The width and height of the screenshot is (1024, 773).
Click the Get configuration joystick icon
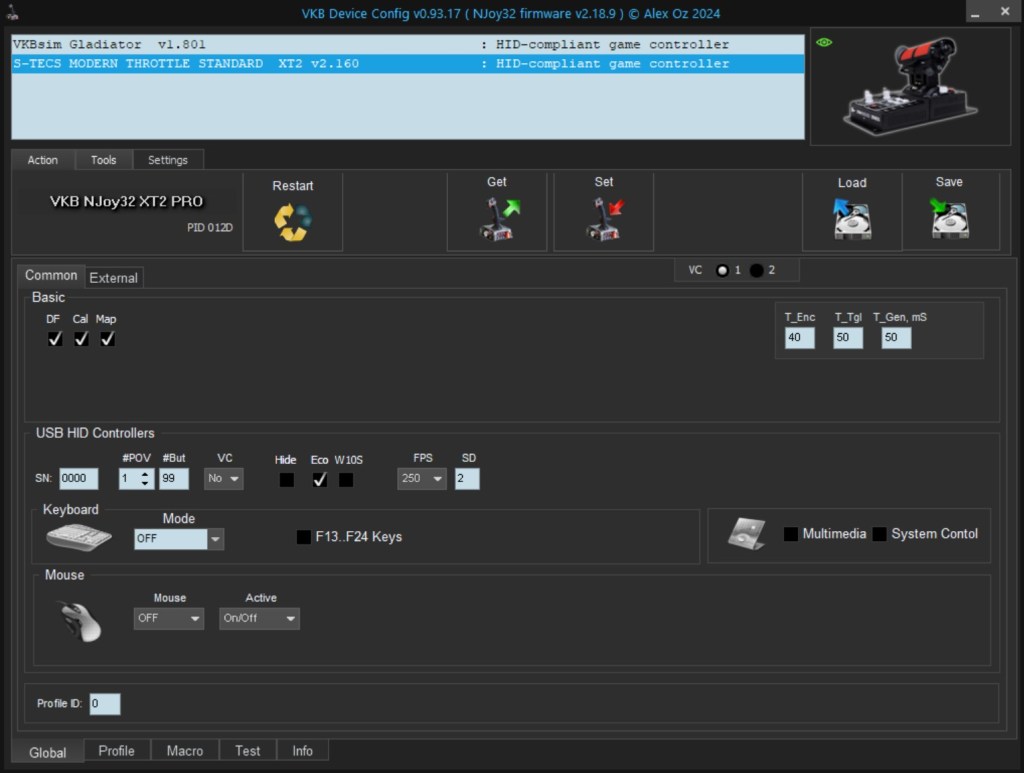tap(497, 219)
